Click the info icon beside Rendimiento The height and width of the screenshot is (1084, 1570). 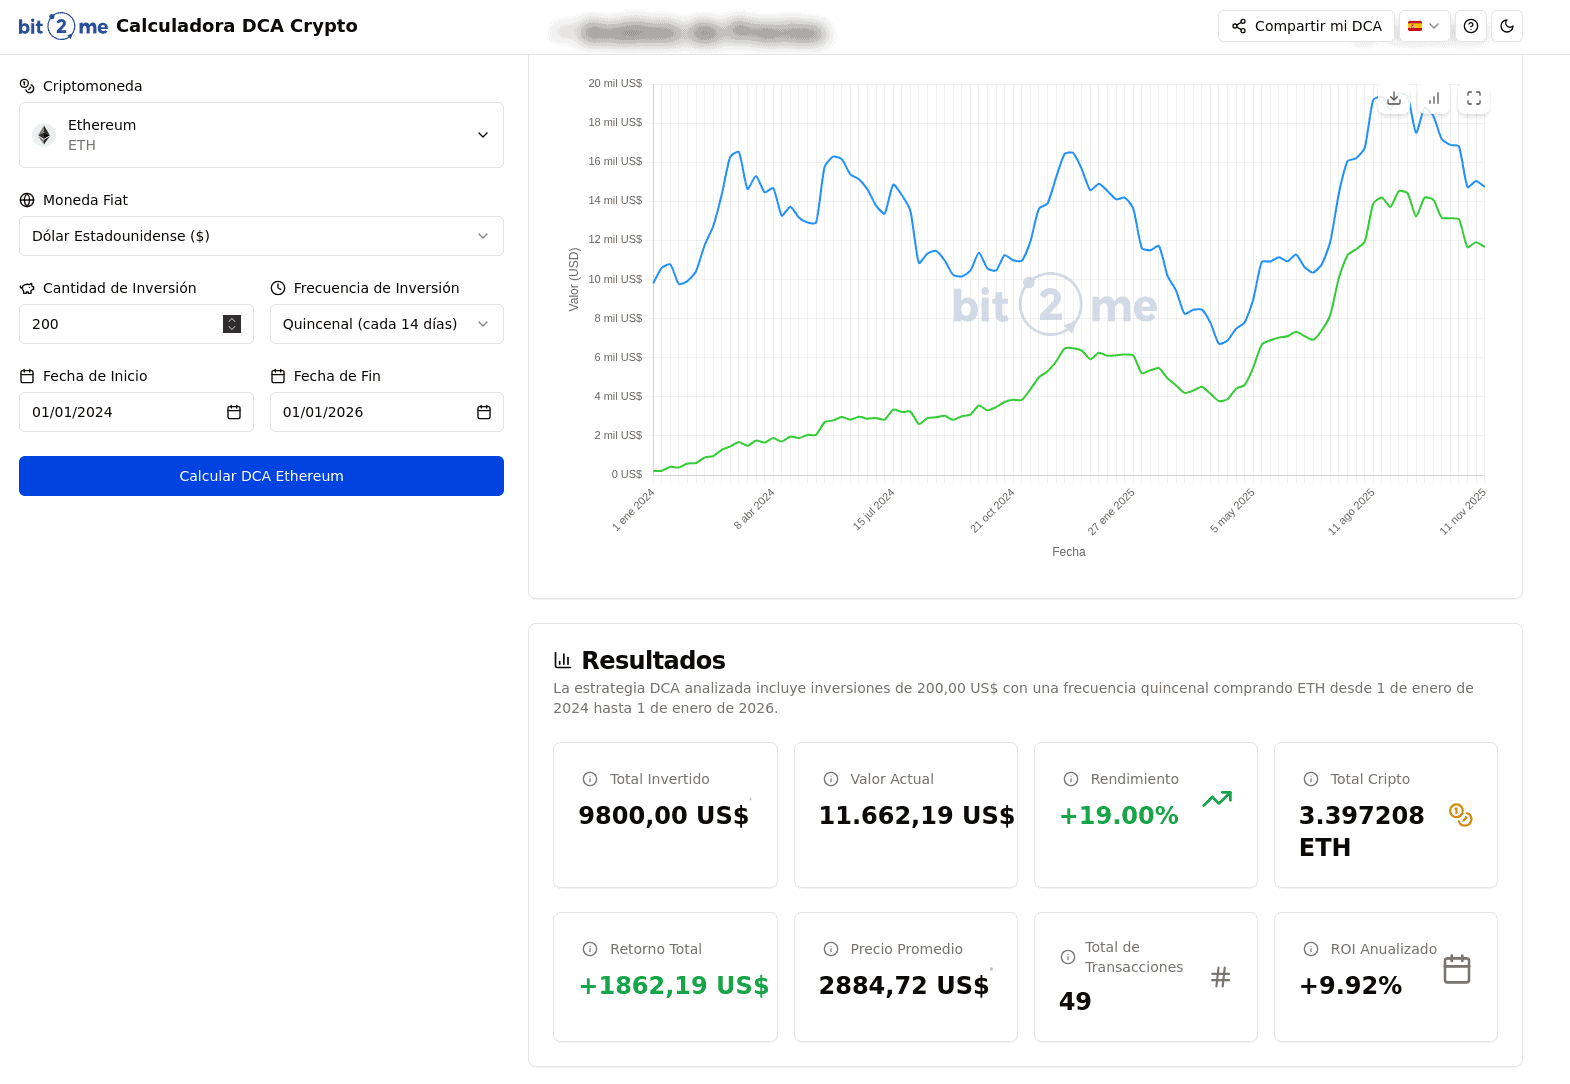(1070, 779)
